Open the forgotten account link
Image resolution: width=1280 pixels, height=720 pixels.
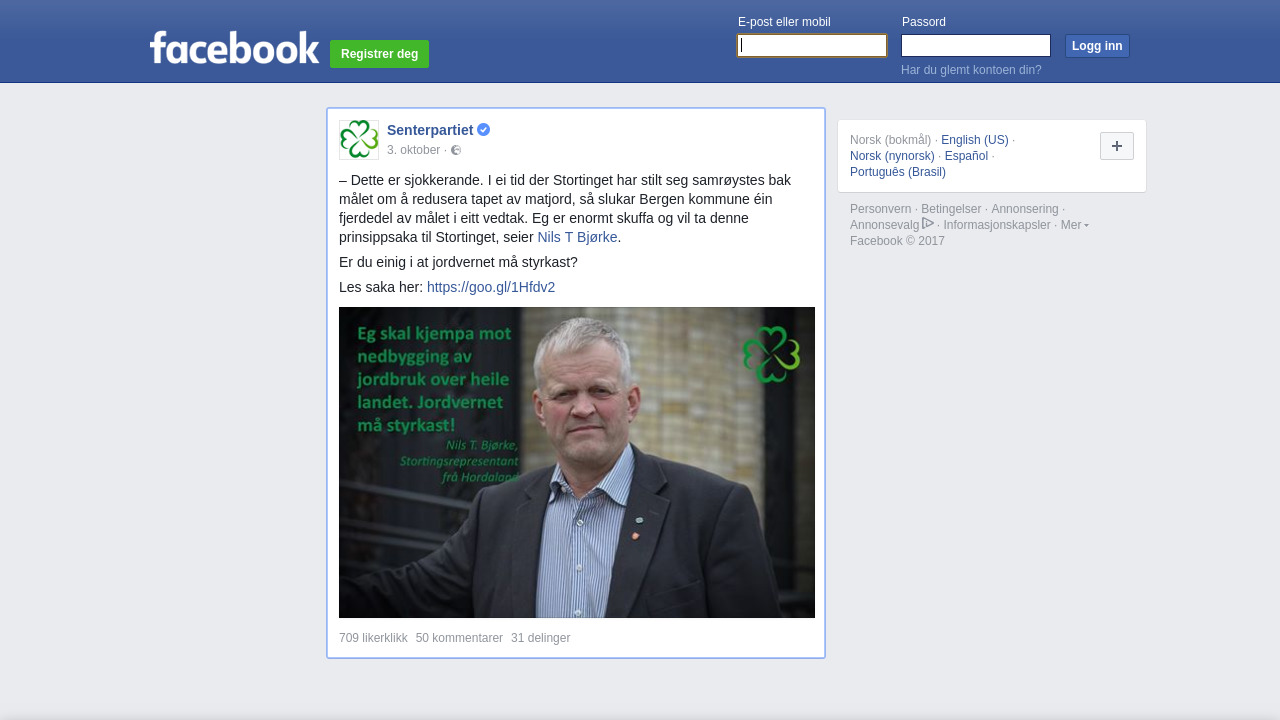pos(971,70)
